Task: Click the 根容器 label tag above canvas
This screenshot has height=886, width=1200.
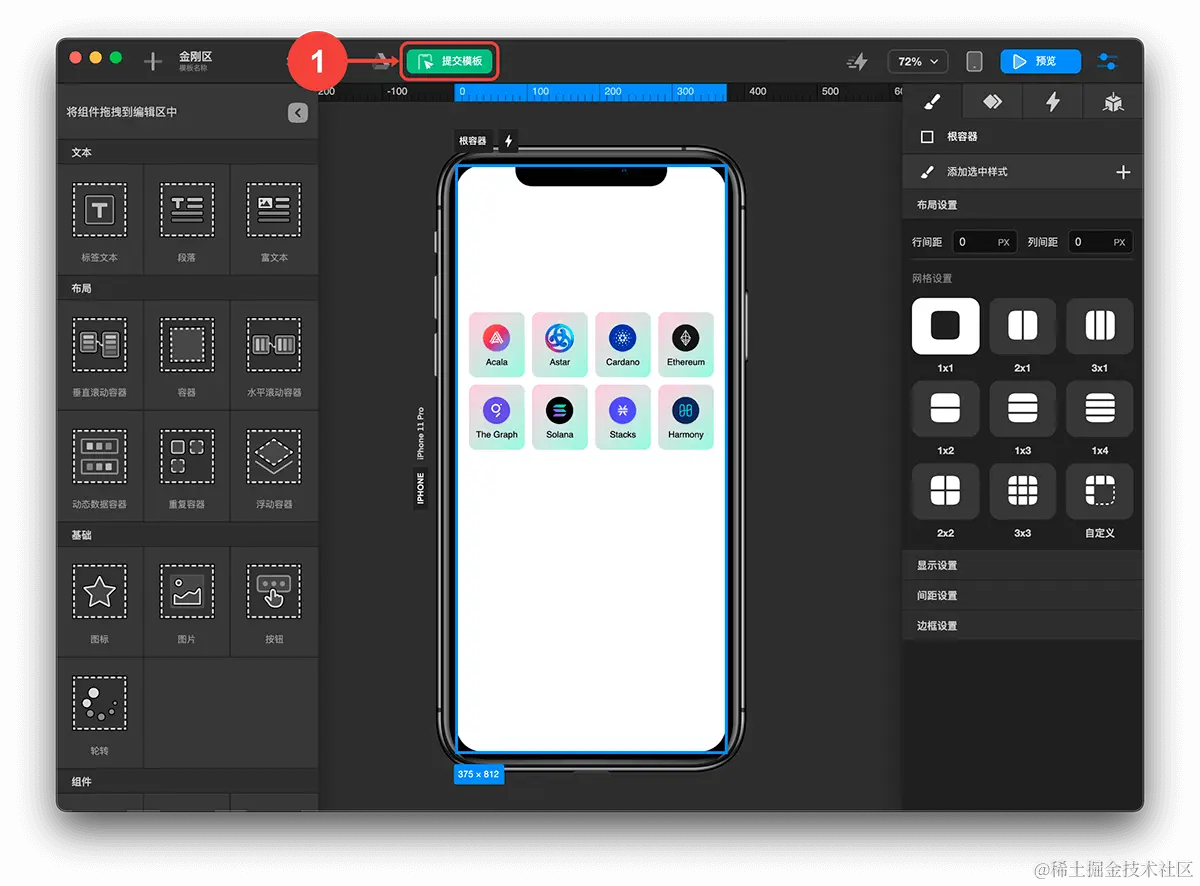Action: 473,141
